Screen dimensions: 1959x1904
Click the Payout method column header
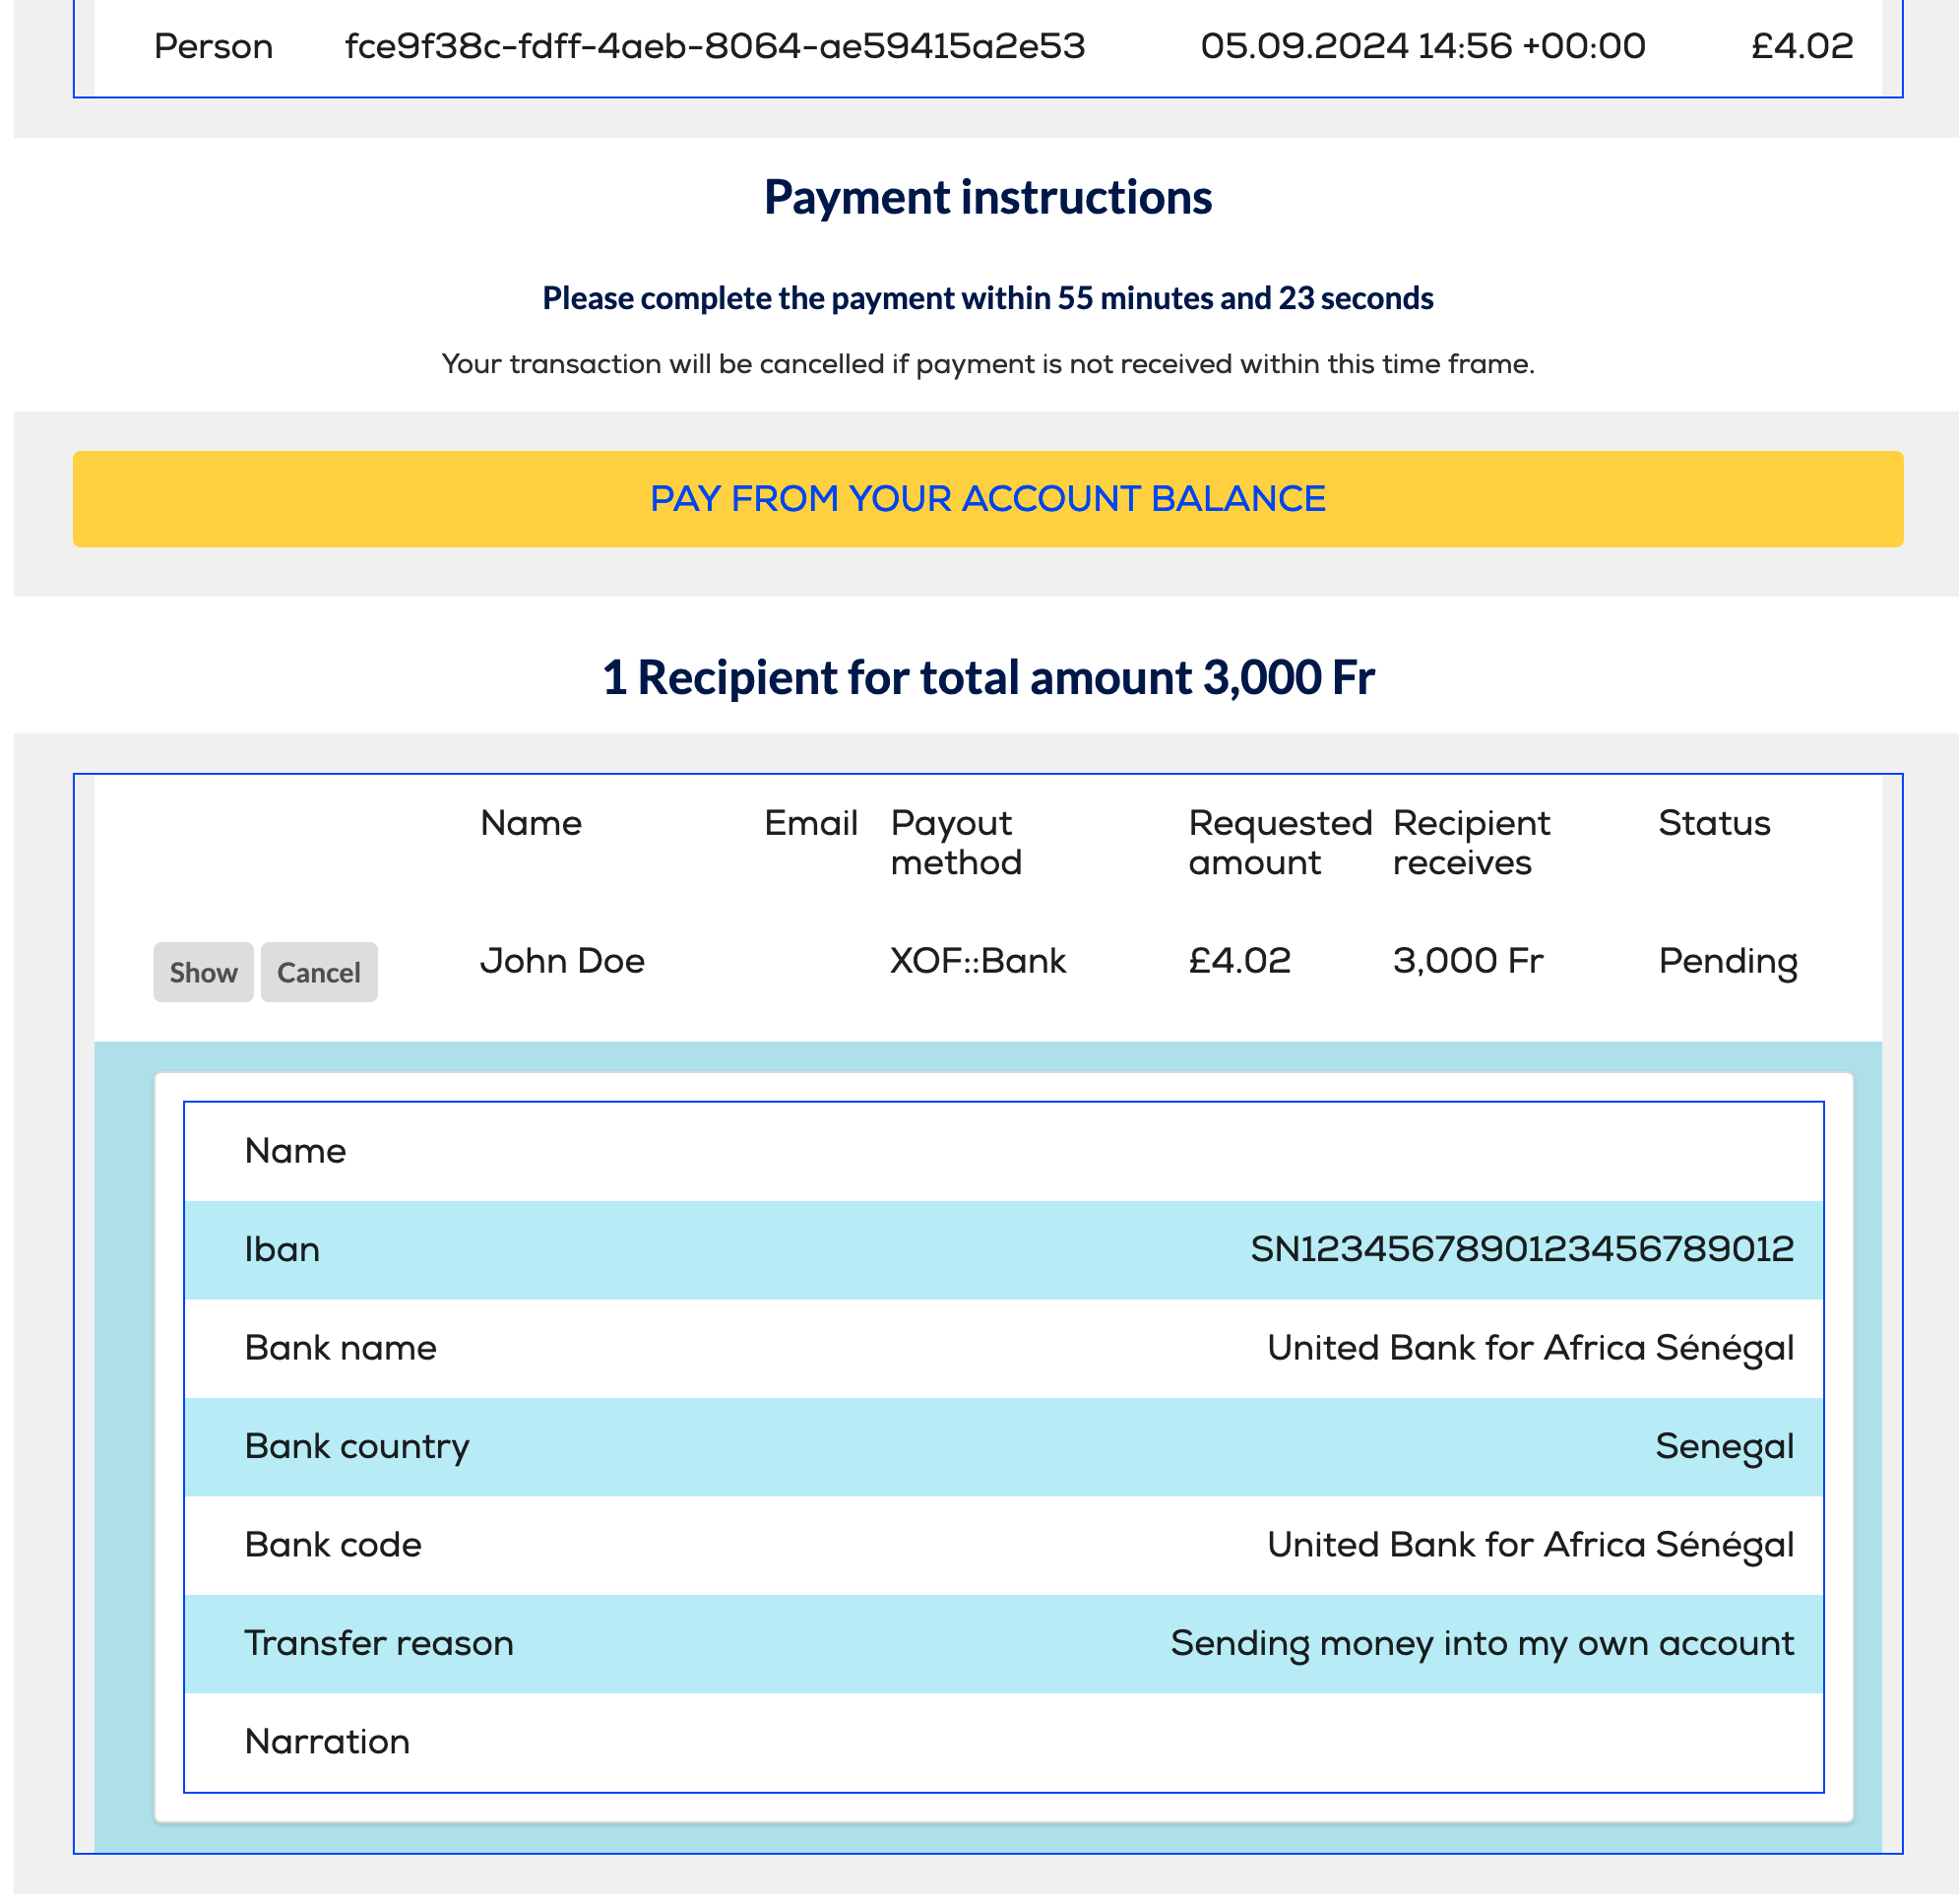point(956,843)
